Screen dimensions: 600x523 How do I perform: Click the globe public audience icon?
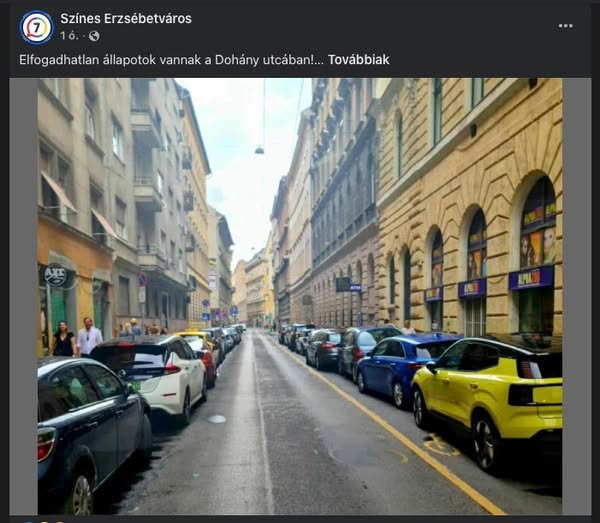pos(94,36)
